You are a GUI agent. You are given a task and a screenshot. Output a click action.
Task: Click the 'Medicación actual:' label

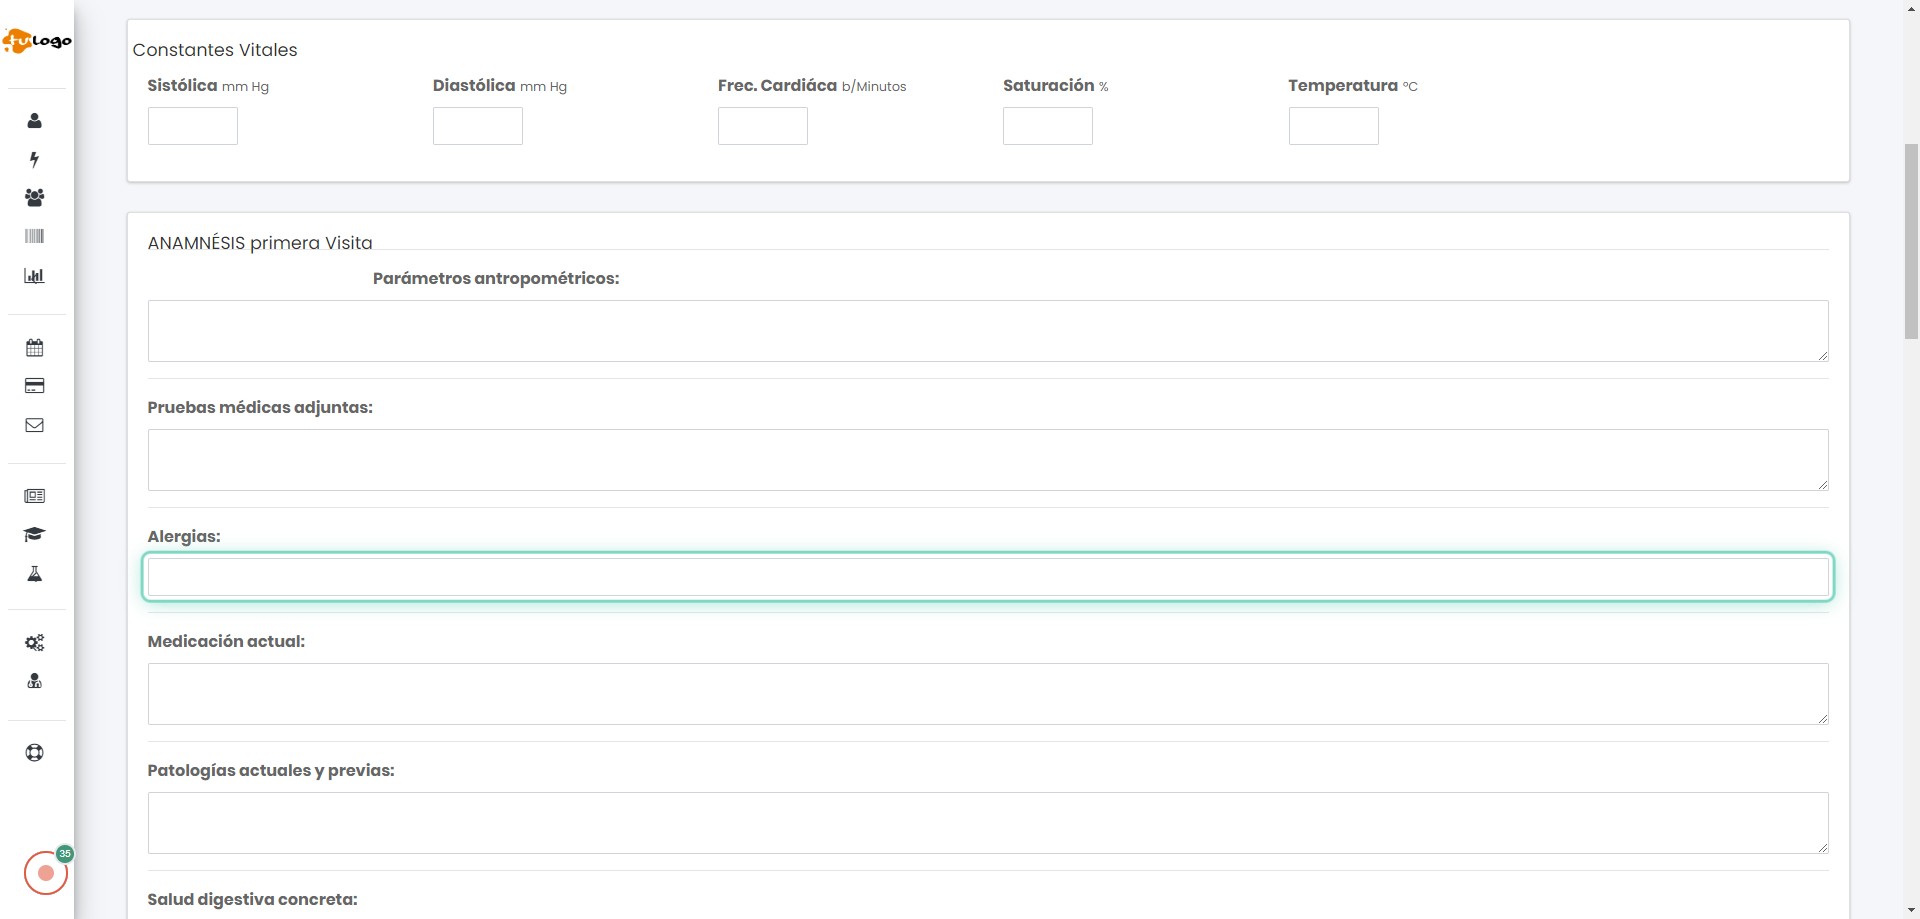[226, 641]
